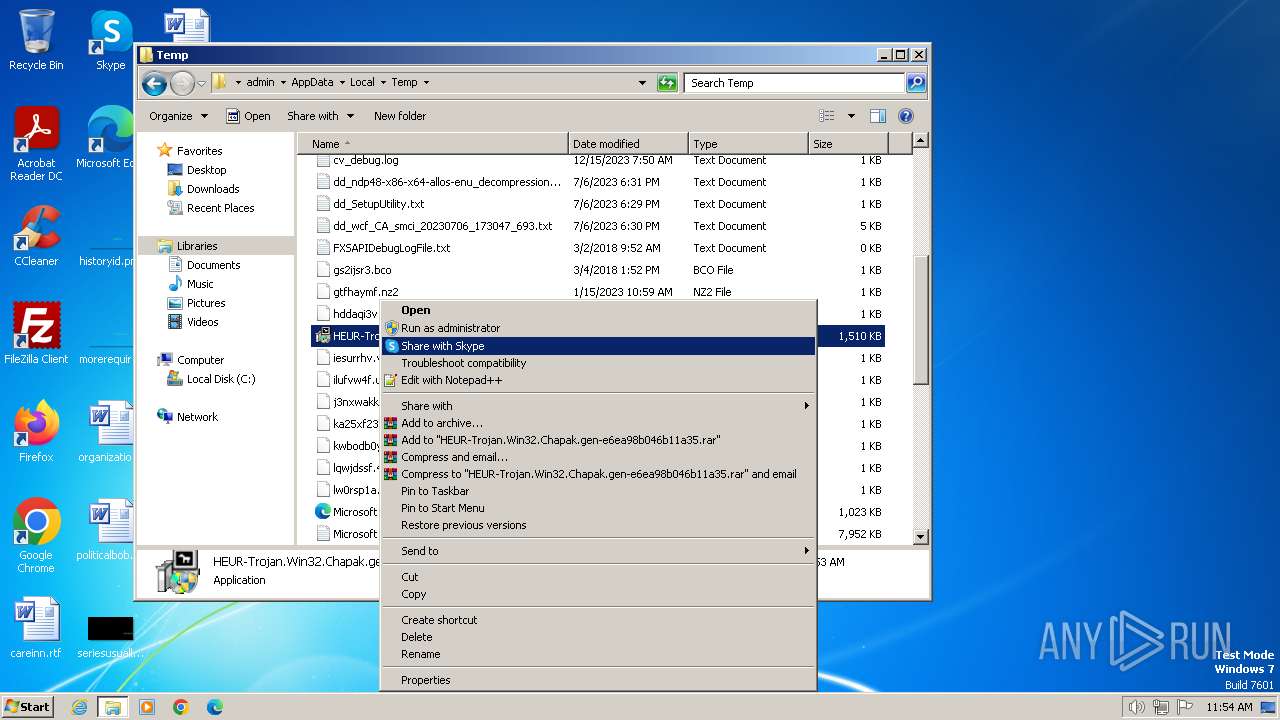1280x720 pixels.
Task: Click the search magnifier button
Action: pyautogui.click(x=916, y=83)
